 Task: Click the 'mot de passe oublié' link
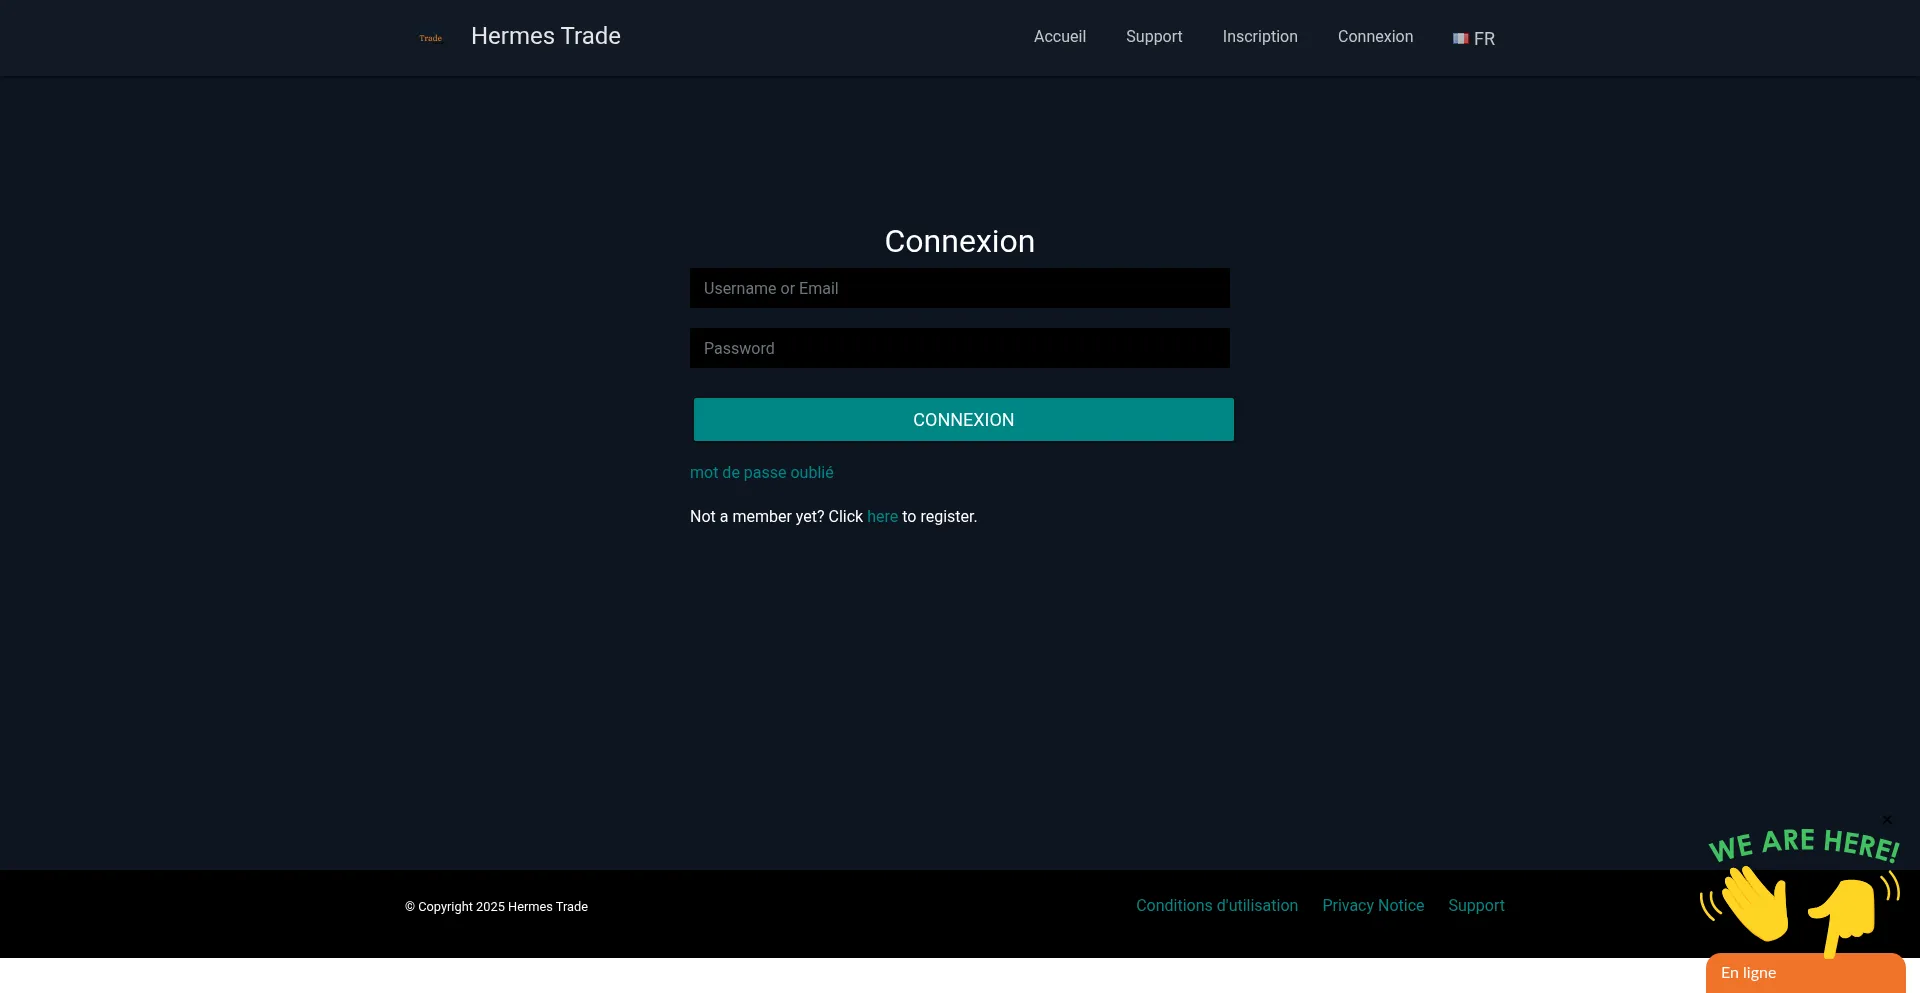click(x=761, y=473)
